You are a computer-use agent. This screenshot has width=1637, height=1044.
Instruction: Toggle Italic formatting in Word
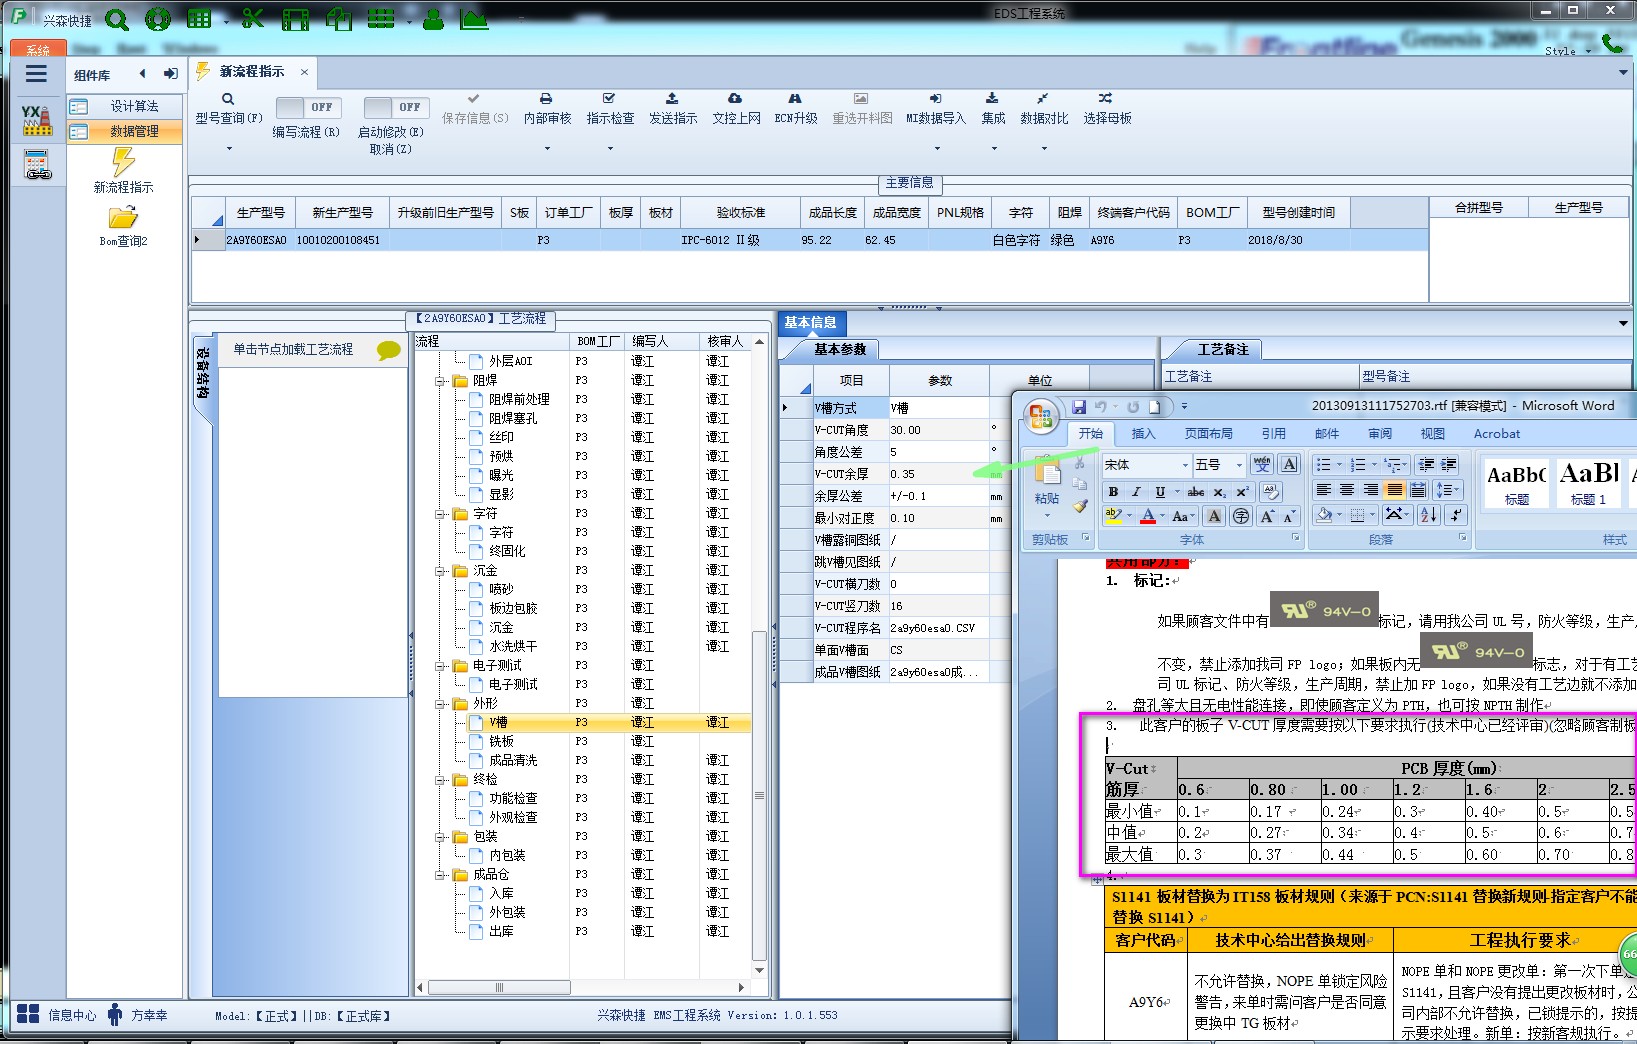point(1136,492)
